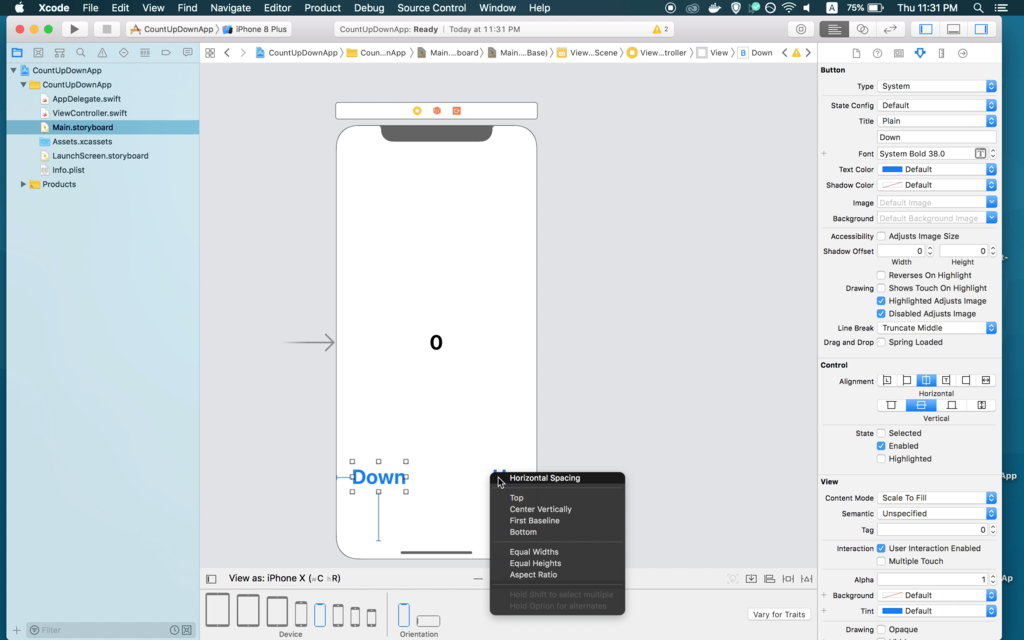Open Add New Constraints menu

coord(788,579)
